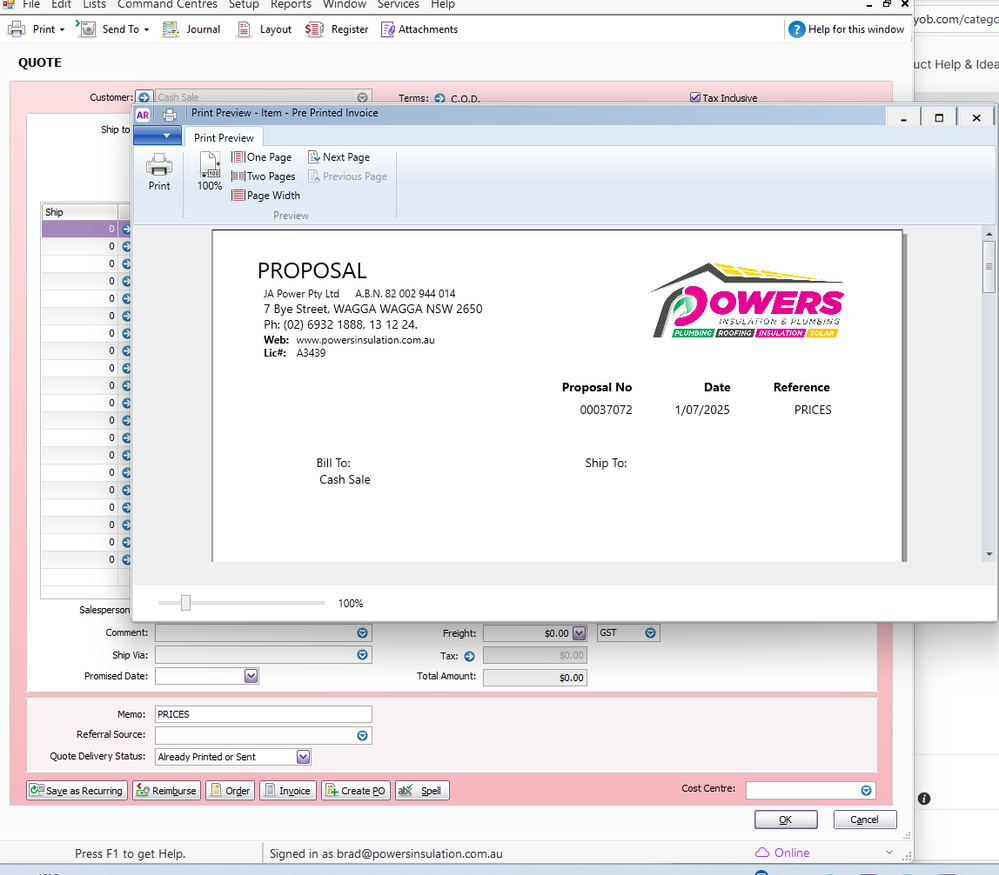
Task: Open Help for this window
Action: (846, 29)
